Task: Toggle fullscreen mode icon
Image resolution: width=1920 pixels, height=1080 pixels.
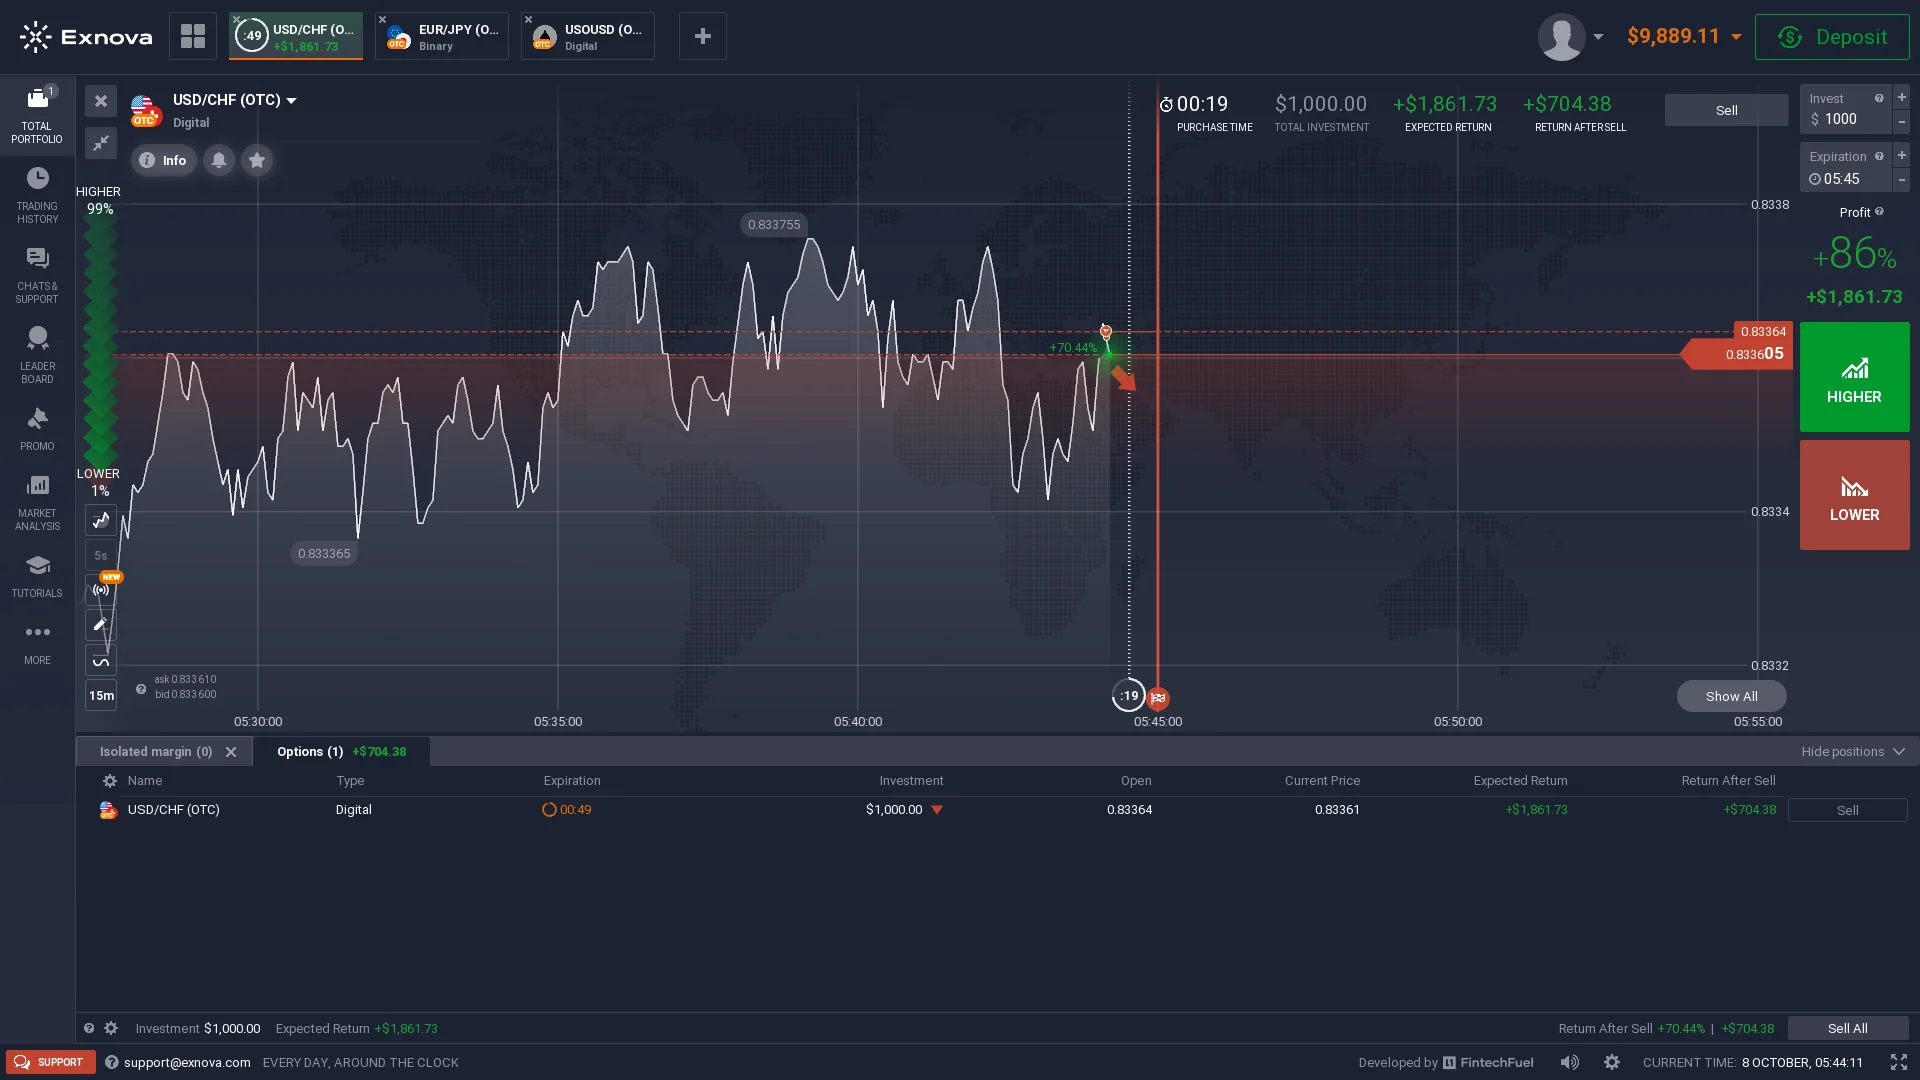Action: [1899, 1062]
